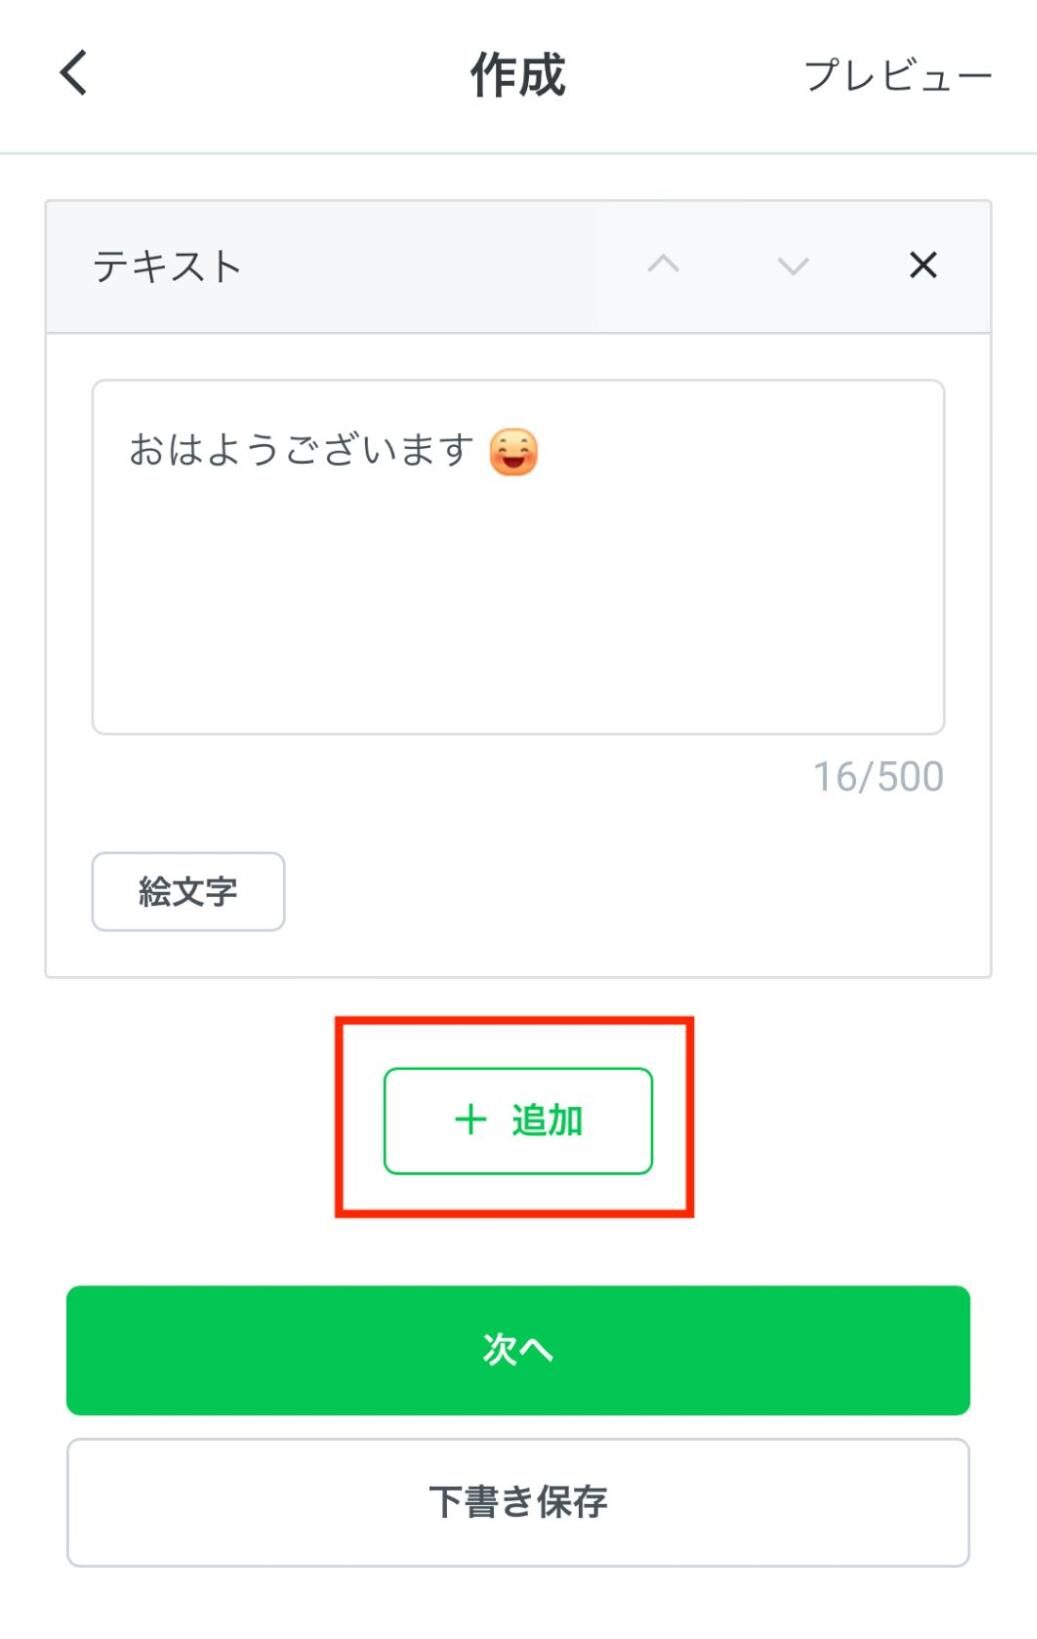The image size is (1037, 1639).
Task: Click inside the message text area
Action: [x=518, y=557]
